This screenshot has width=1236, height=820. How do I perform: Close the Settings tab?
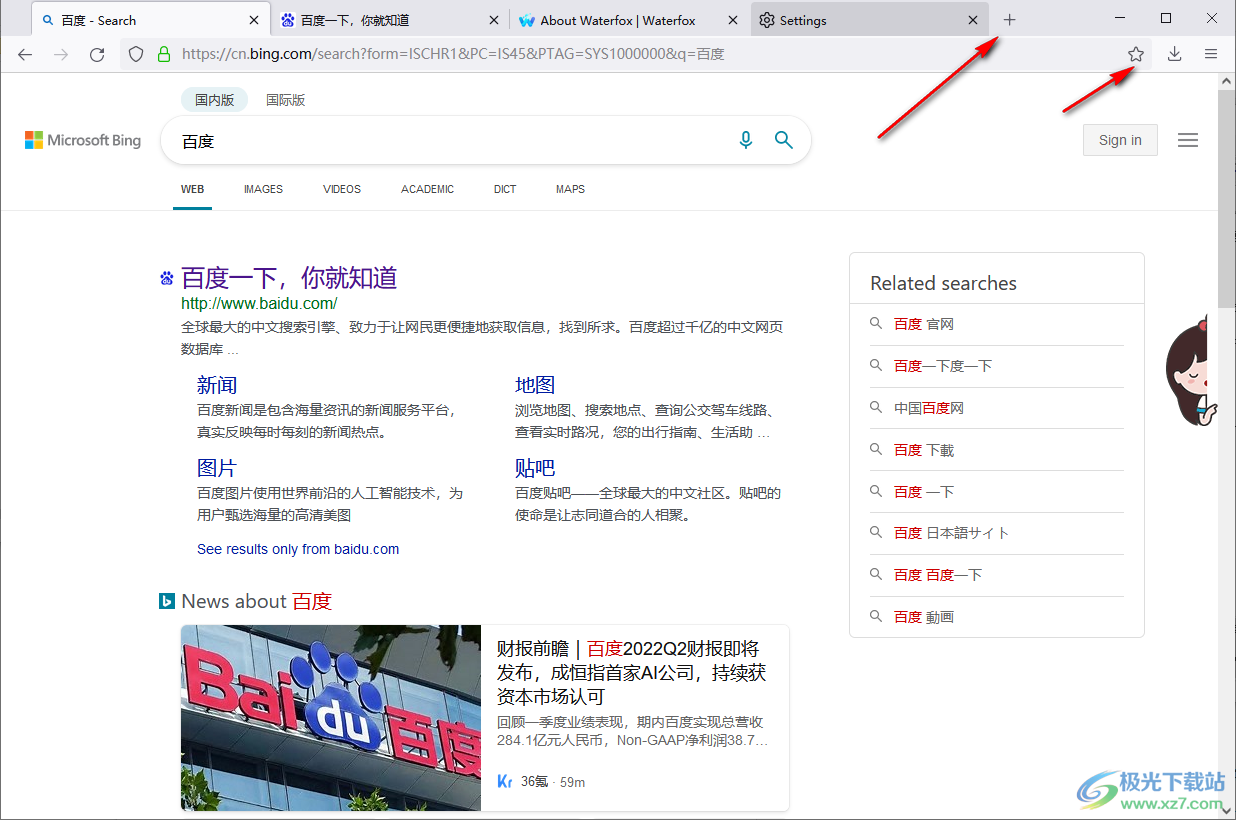click(974, 20)
